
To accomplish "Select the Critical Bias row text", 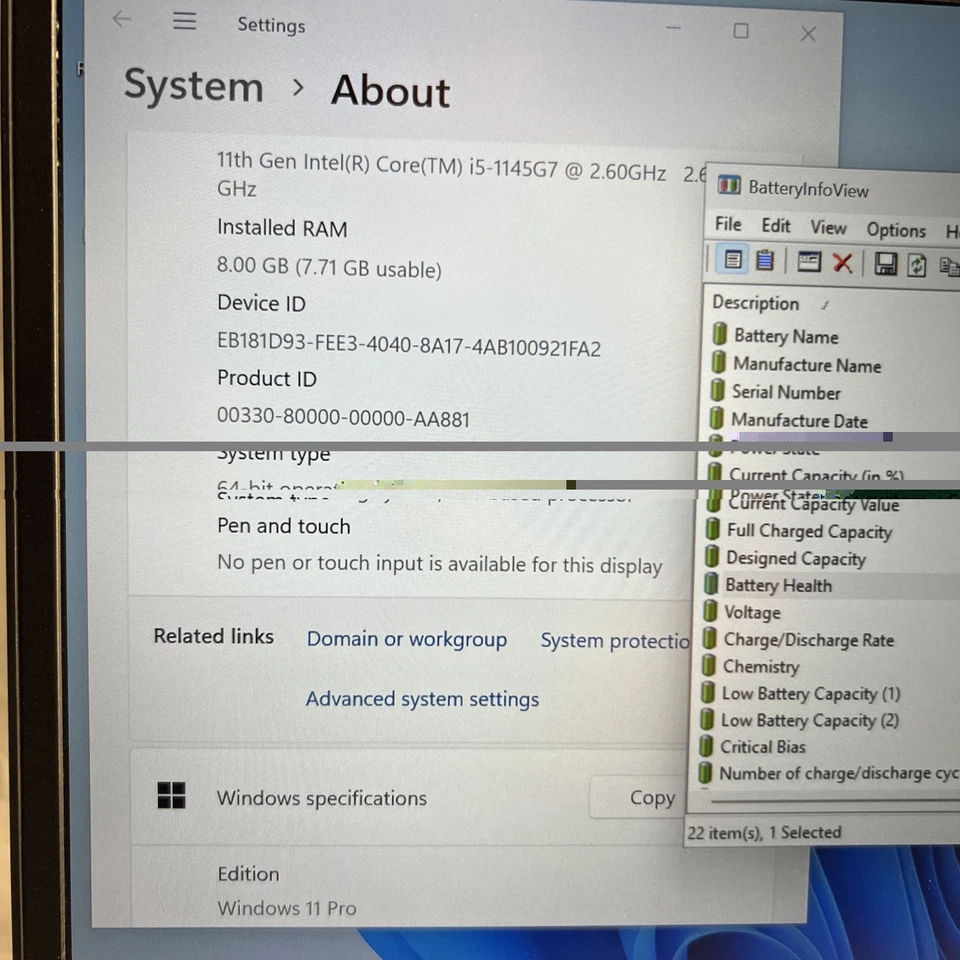I will [x=762, y=747].
